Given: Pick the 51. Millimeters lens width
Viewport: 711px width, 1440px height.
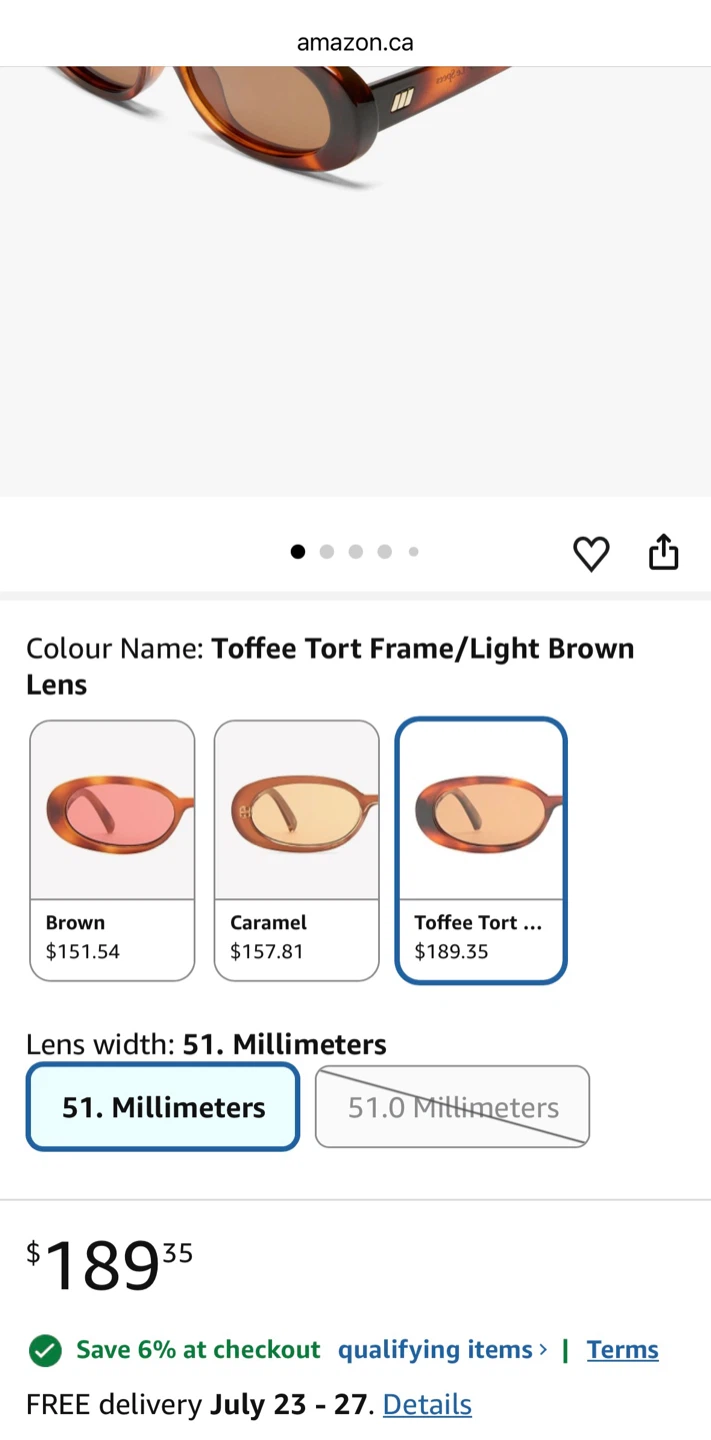Looking at the screenshot, I should coord(163,1107).
